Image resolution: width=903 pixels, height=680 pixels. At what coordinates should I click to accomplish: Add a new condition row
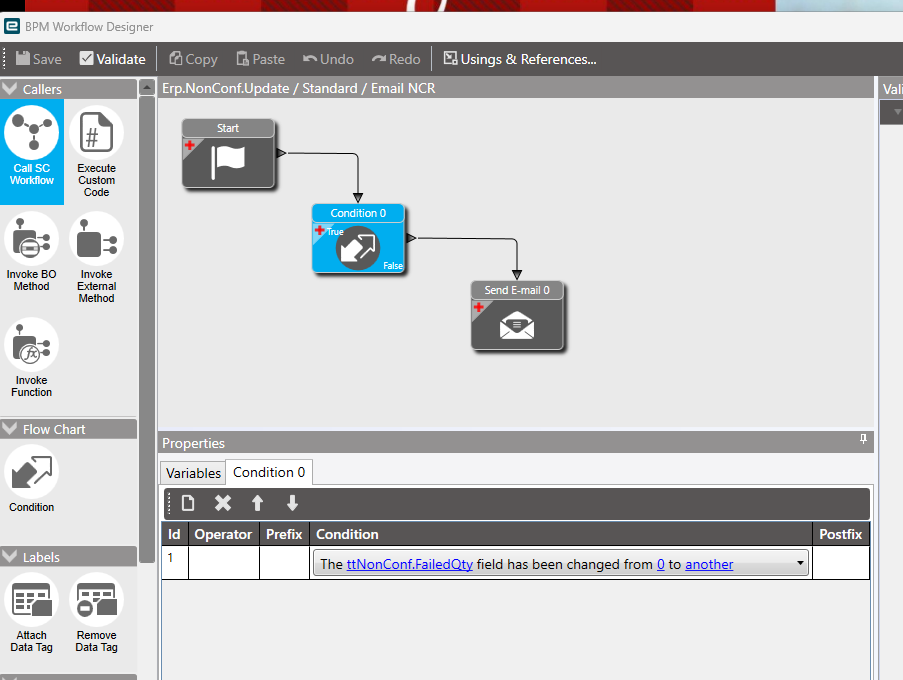188,503
